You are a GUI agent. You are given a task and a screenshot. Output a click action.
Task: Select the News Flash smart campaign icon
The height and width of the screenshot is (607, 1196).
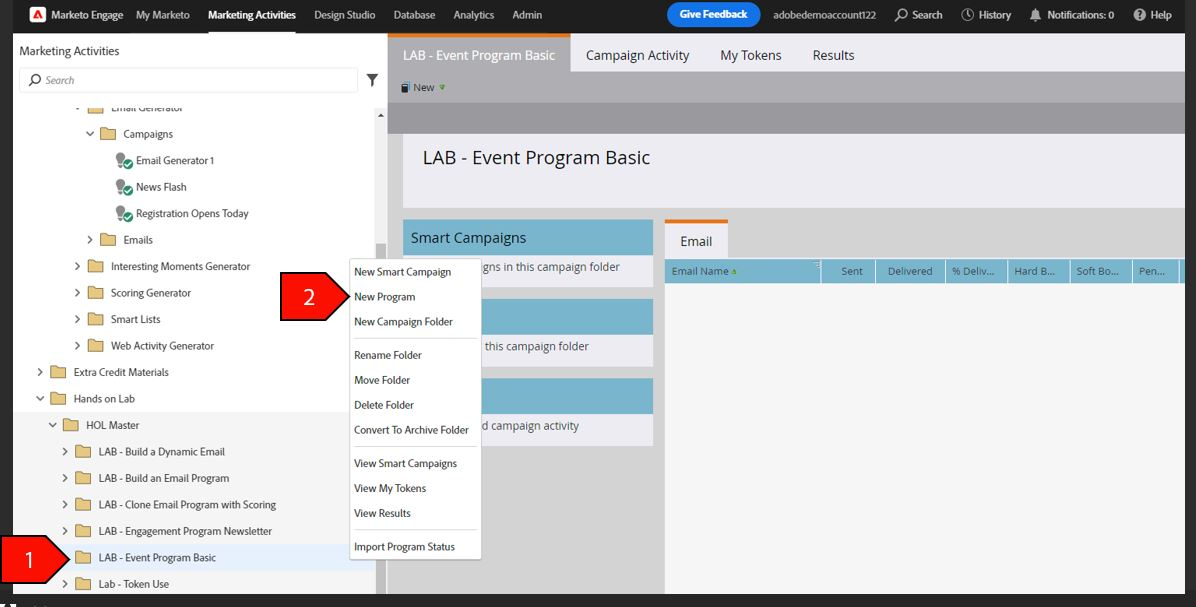pyautogui.click(x=124, y=188)
